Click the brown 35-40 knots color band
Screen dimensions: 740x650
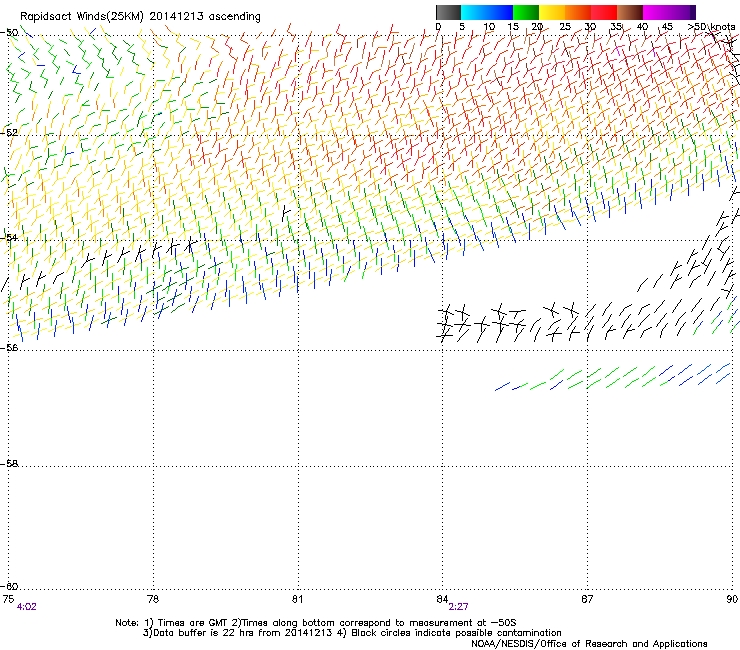[x=630, y=12]
